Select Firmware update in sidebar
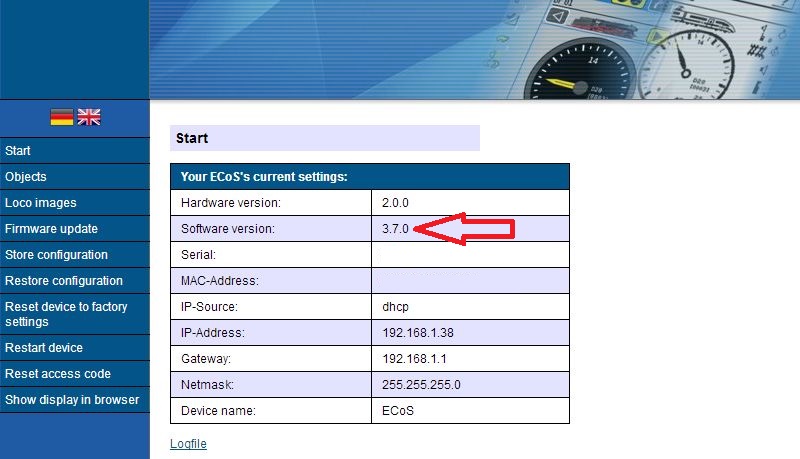Image resolution: width=800 pixels, height=459 pixels. coord(51,229)
